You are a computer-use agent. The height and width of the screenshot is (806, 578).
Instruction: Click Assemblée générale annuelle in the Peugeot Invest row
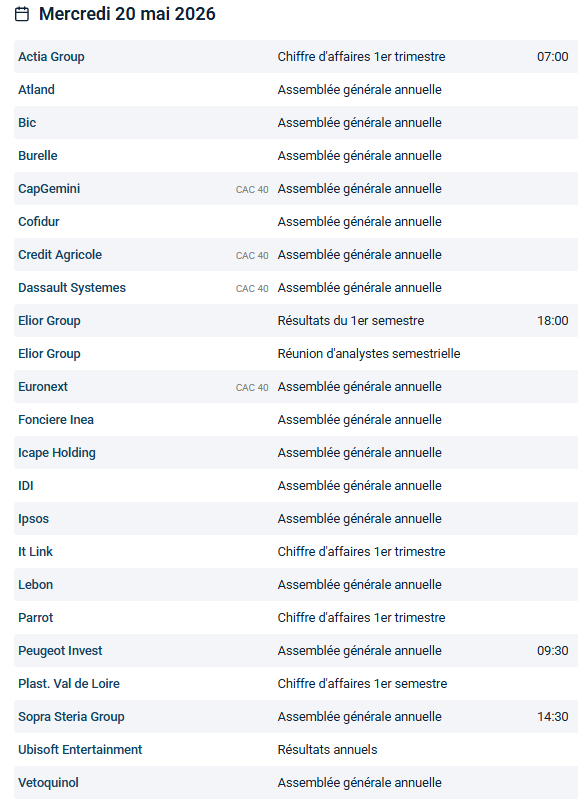coord(359,651)
